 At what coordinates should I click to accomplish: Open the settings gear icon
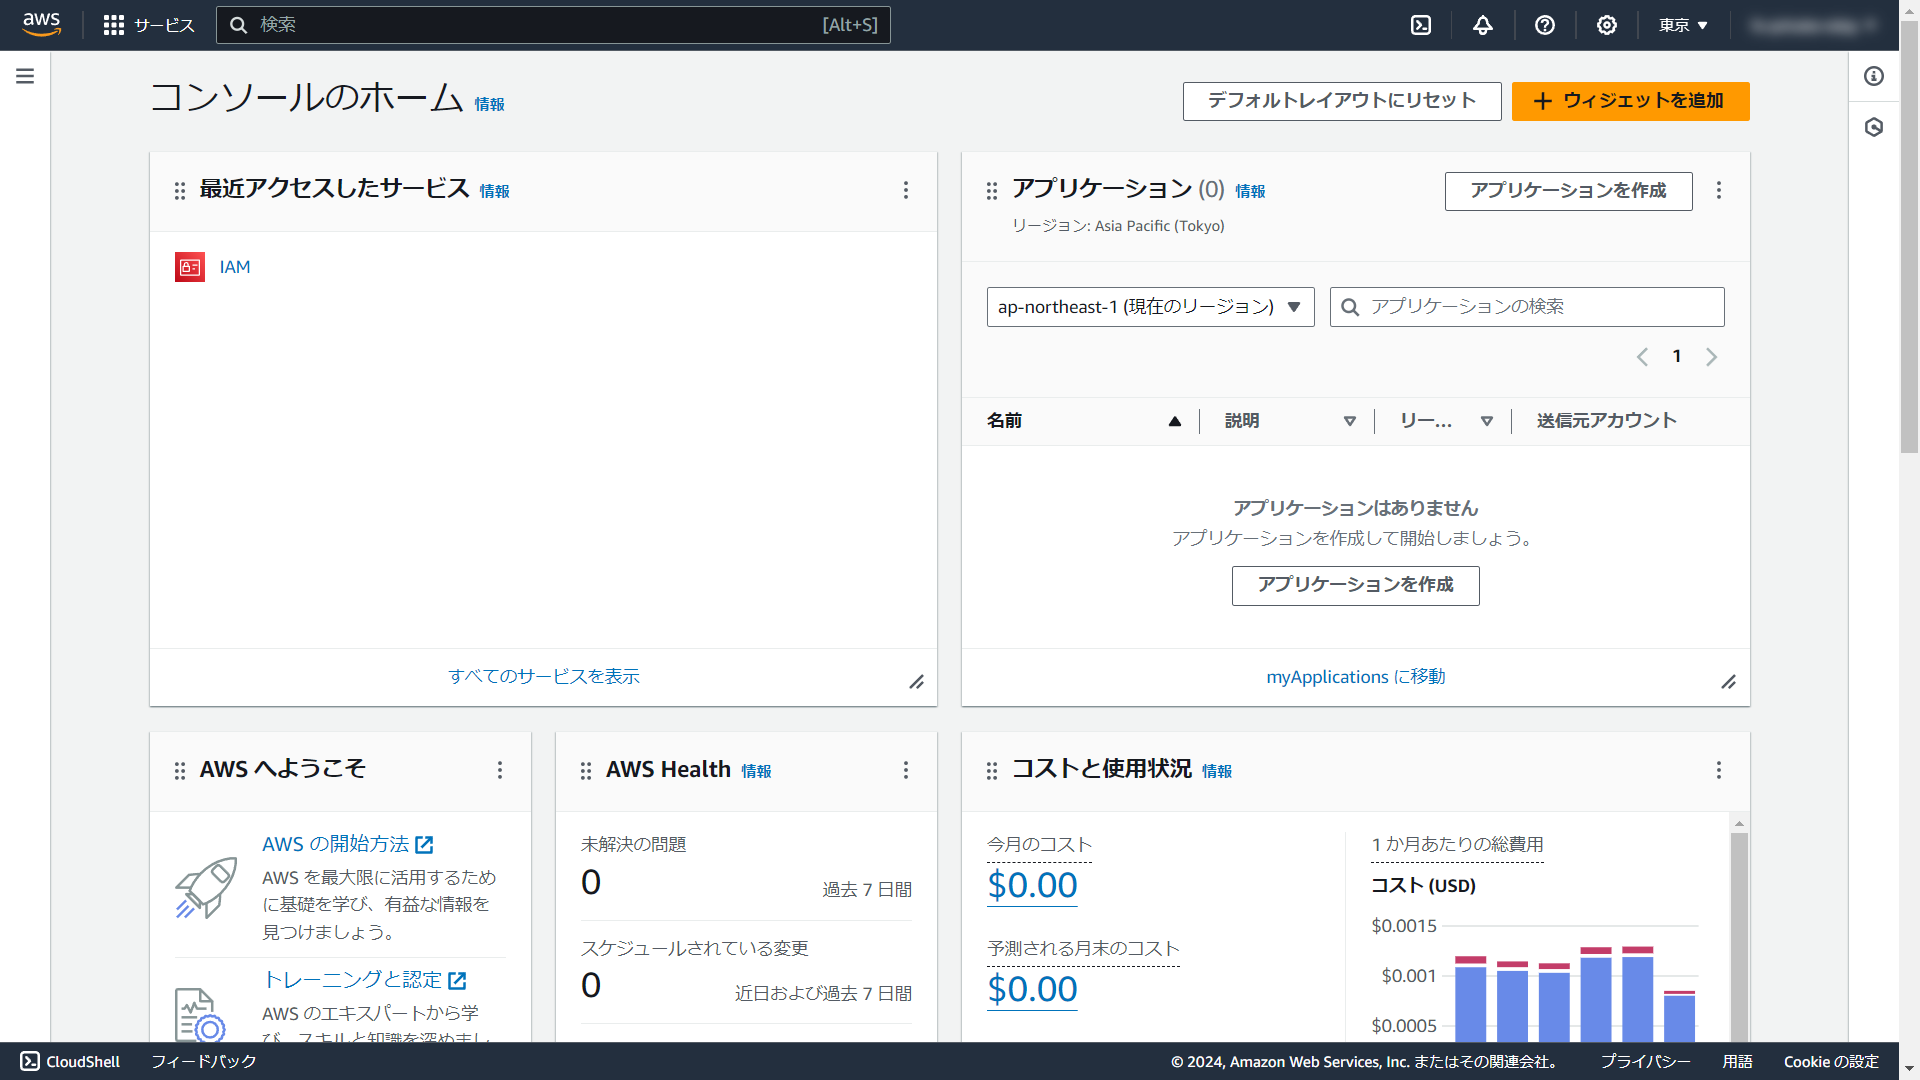(1607, 25)
